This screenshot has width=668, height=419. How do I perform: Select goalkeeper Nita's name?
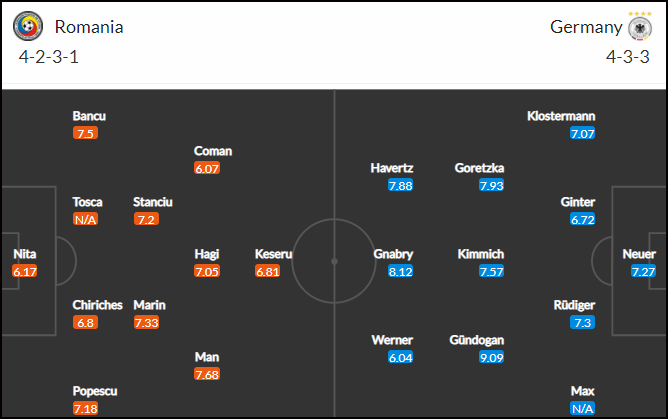[x=25, y=254]
